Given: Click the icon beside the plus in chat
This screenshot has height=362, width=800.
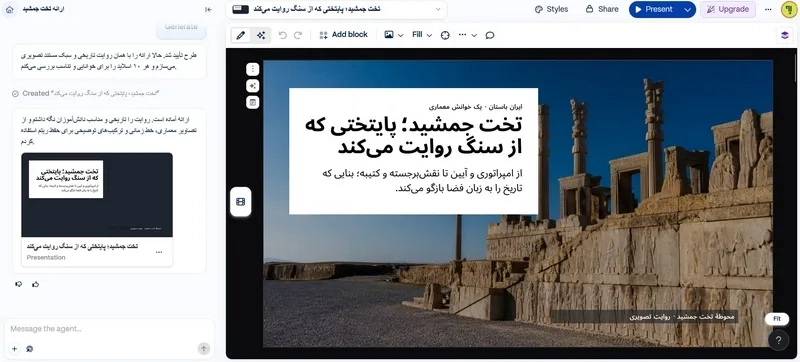Looking at the screenshot, I should (30, 349).
